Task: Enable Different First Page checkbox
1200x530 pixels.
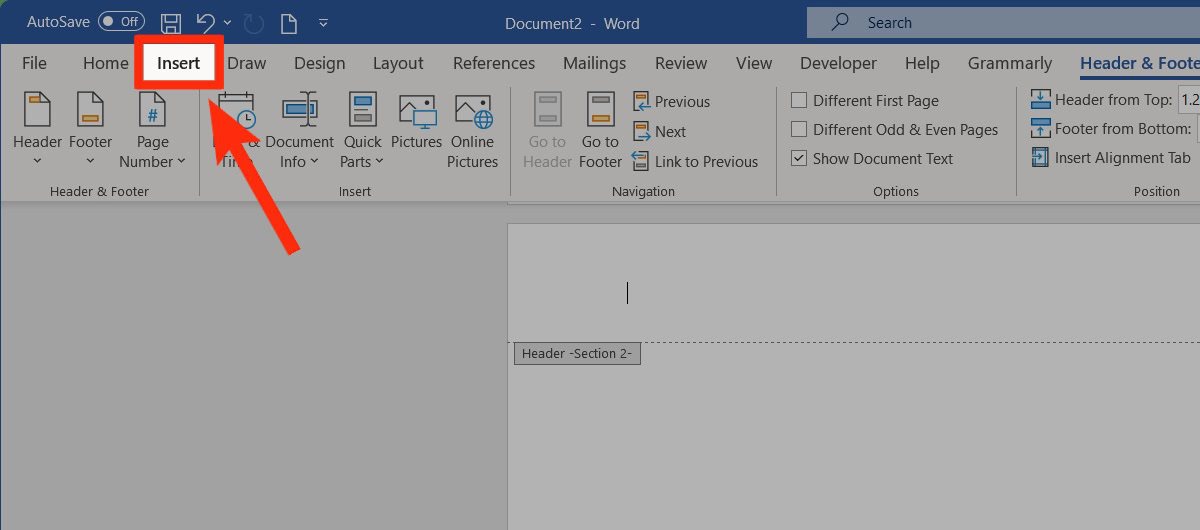Action: pyautogui.click(x=799, y=100)
